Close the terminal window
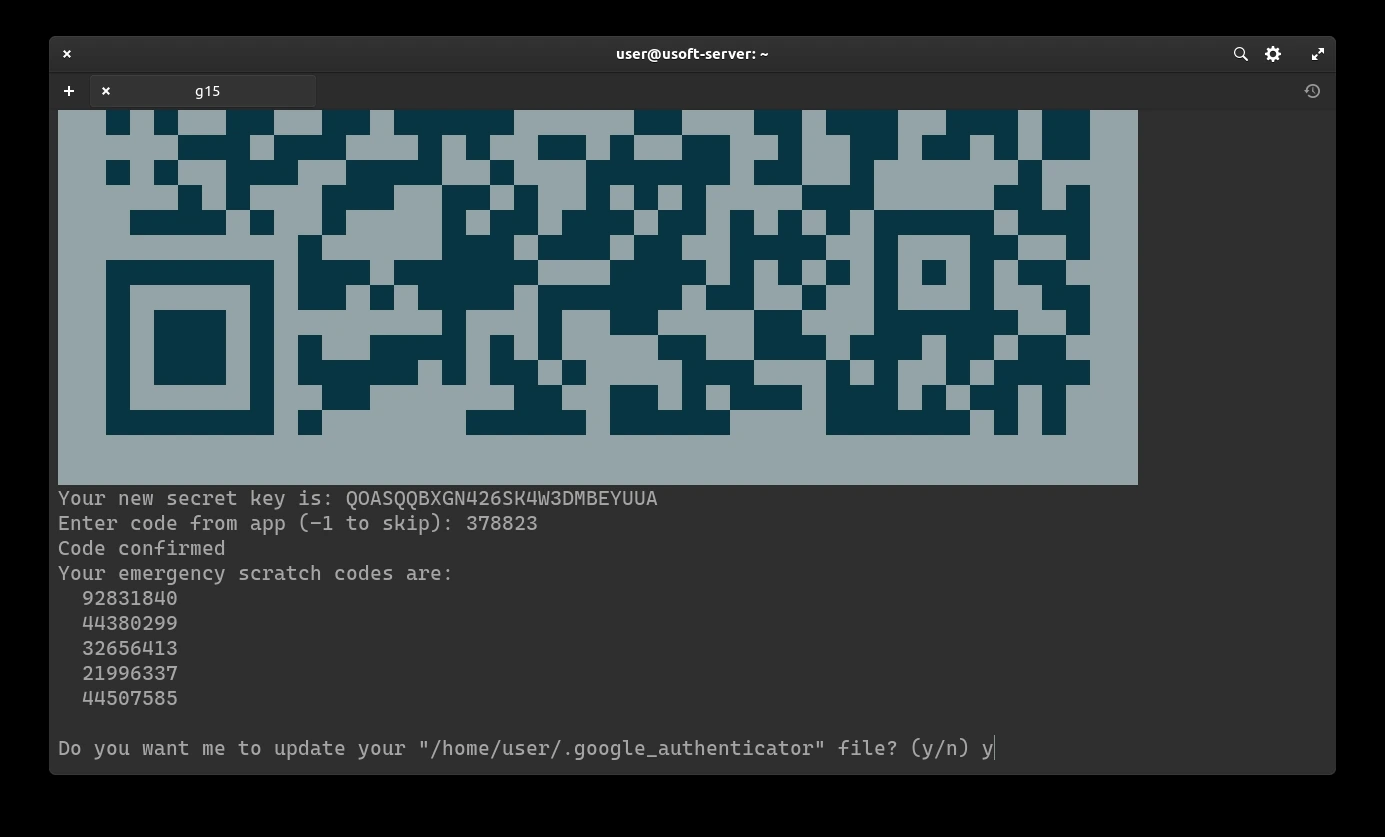The width and height of the screenshot is (1385, 837). coord(67,54)
